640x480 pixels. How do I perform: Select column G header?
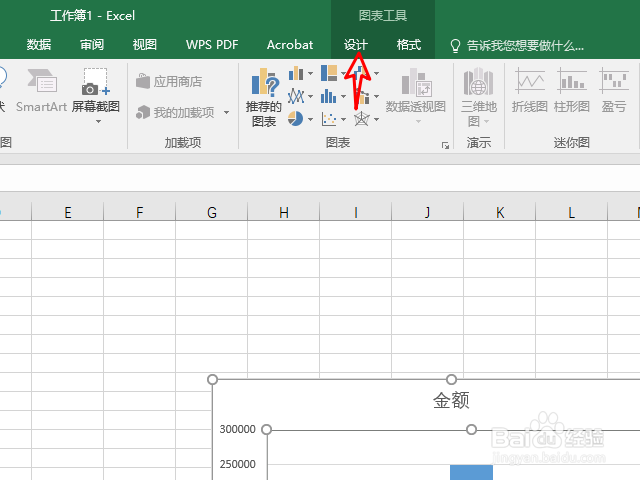click(x=211, y=212)
